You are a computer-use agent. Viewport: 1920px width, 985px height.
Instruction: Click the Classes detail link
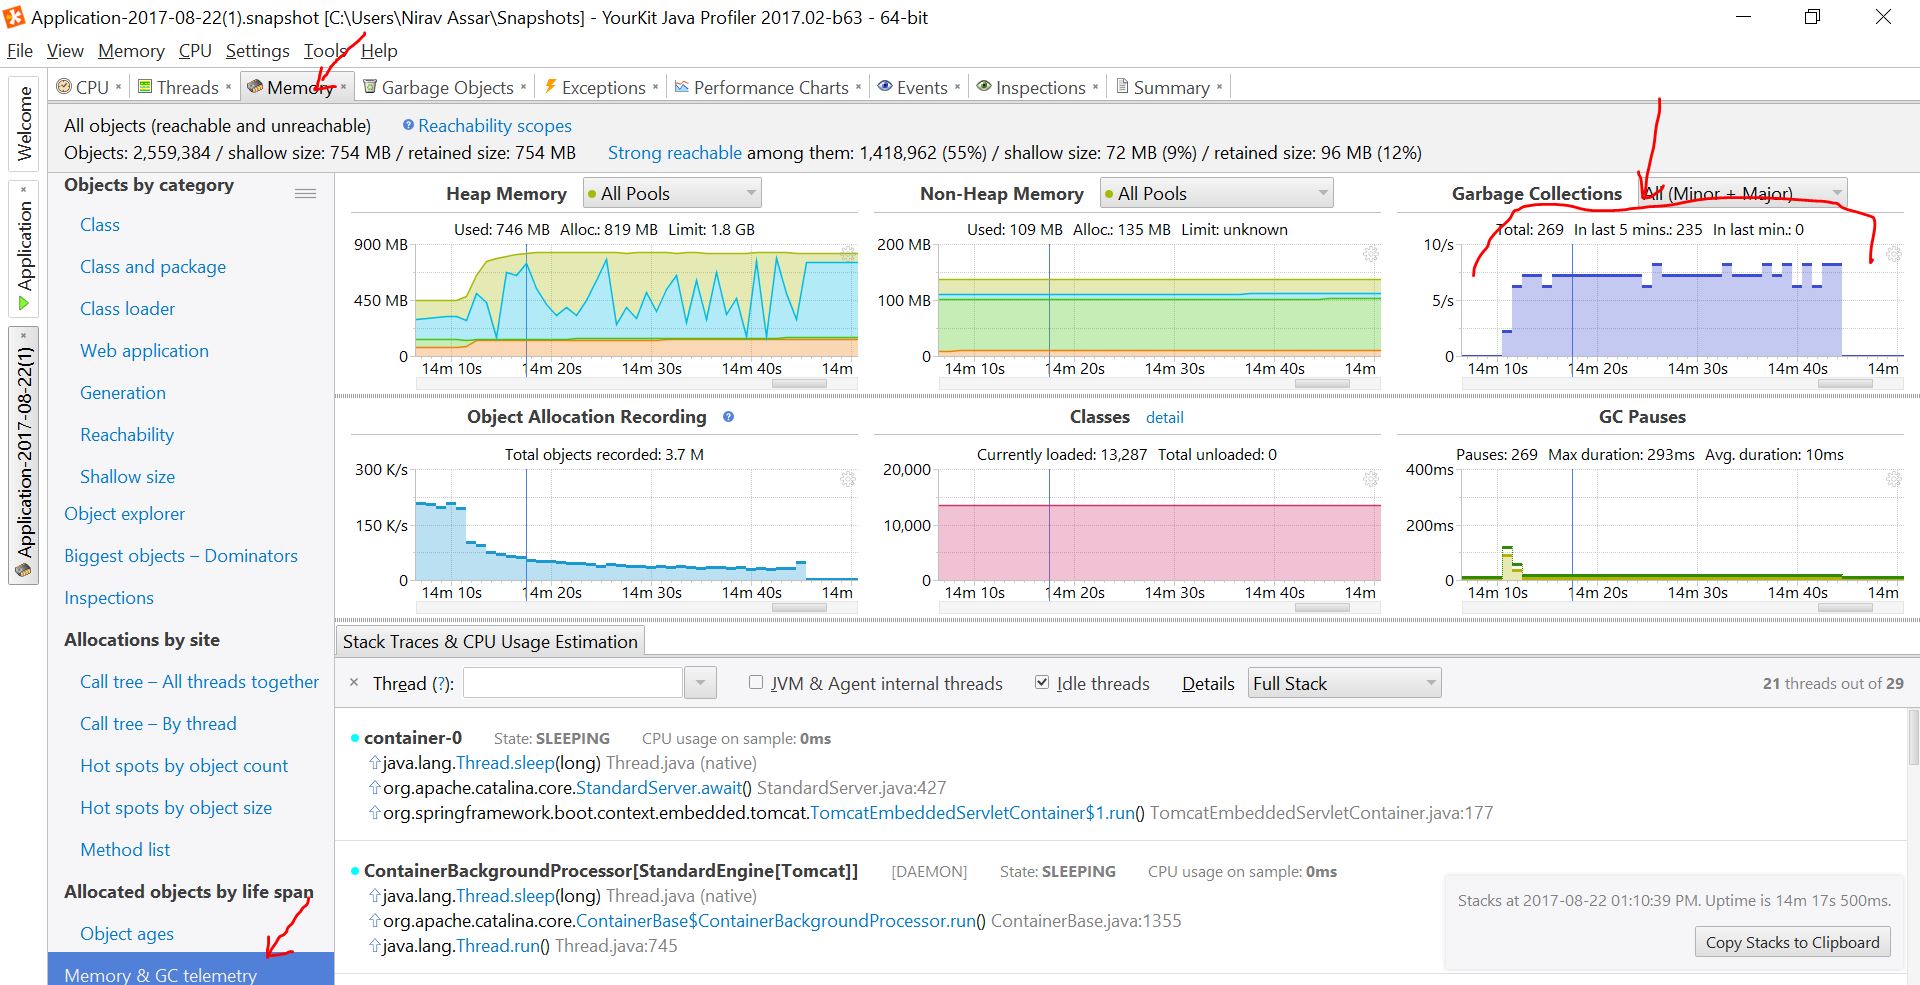pos(1165,417)
